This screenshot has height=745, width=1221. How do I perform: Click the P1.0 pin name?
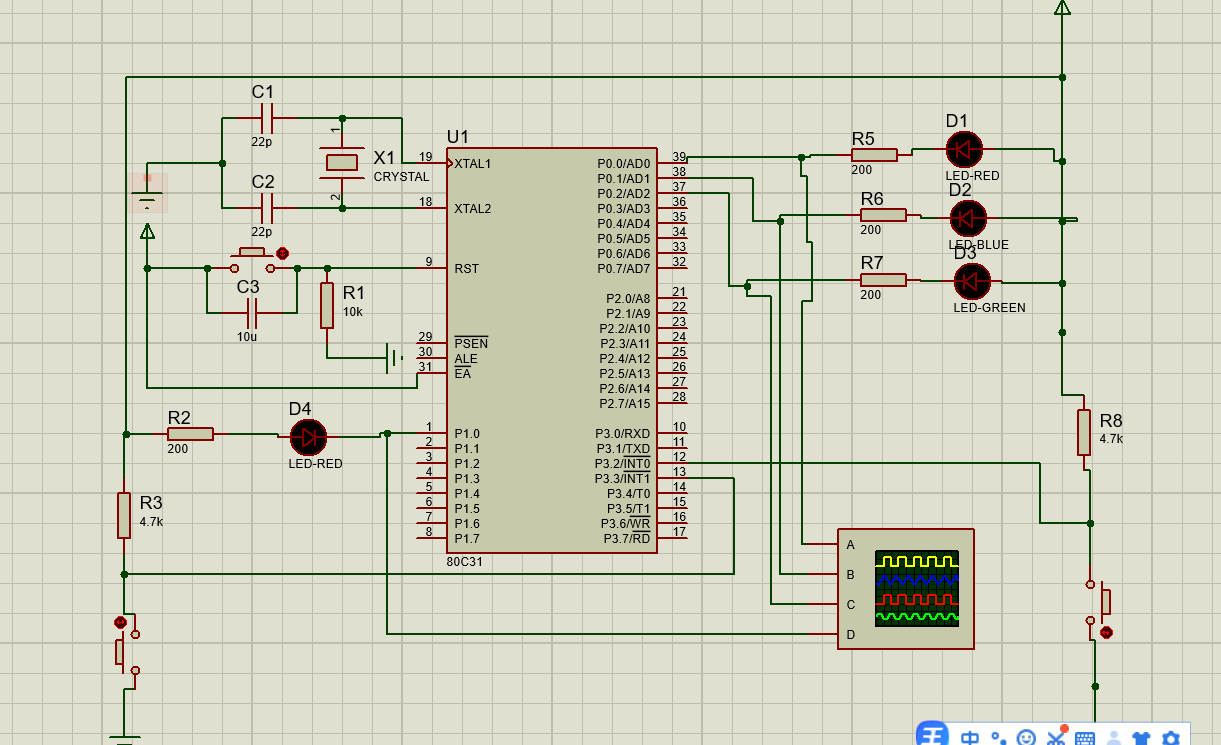click(467, 434)
